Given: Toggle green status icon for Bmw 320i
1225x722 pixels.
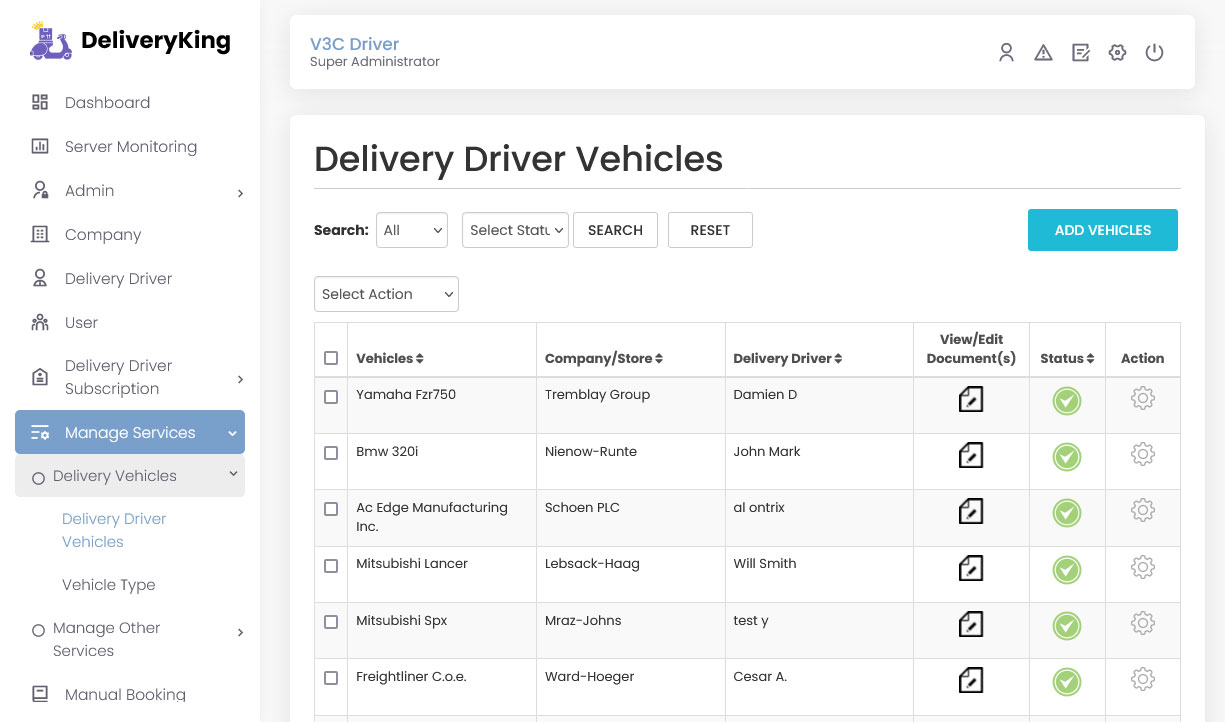Looking at the screenshot, I should coord(1067,457).
